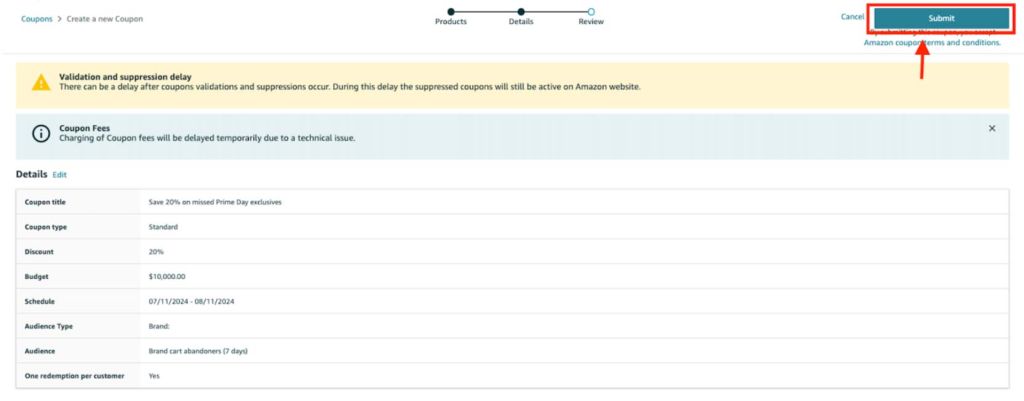Click the 'Discount' row label
This screenshot has width=1024, height=401.
tap(39, 252)
